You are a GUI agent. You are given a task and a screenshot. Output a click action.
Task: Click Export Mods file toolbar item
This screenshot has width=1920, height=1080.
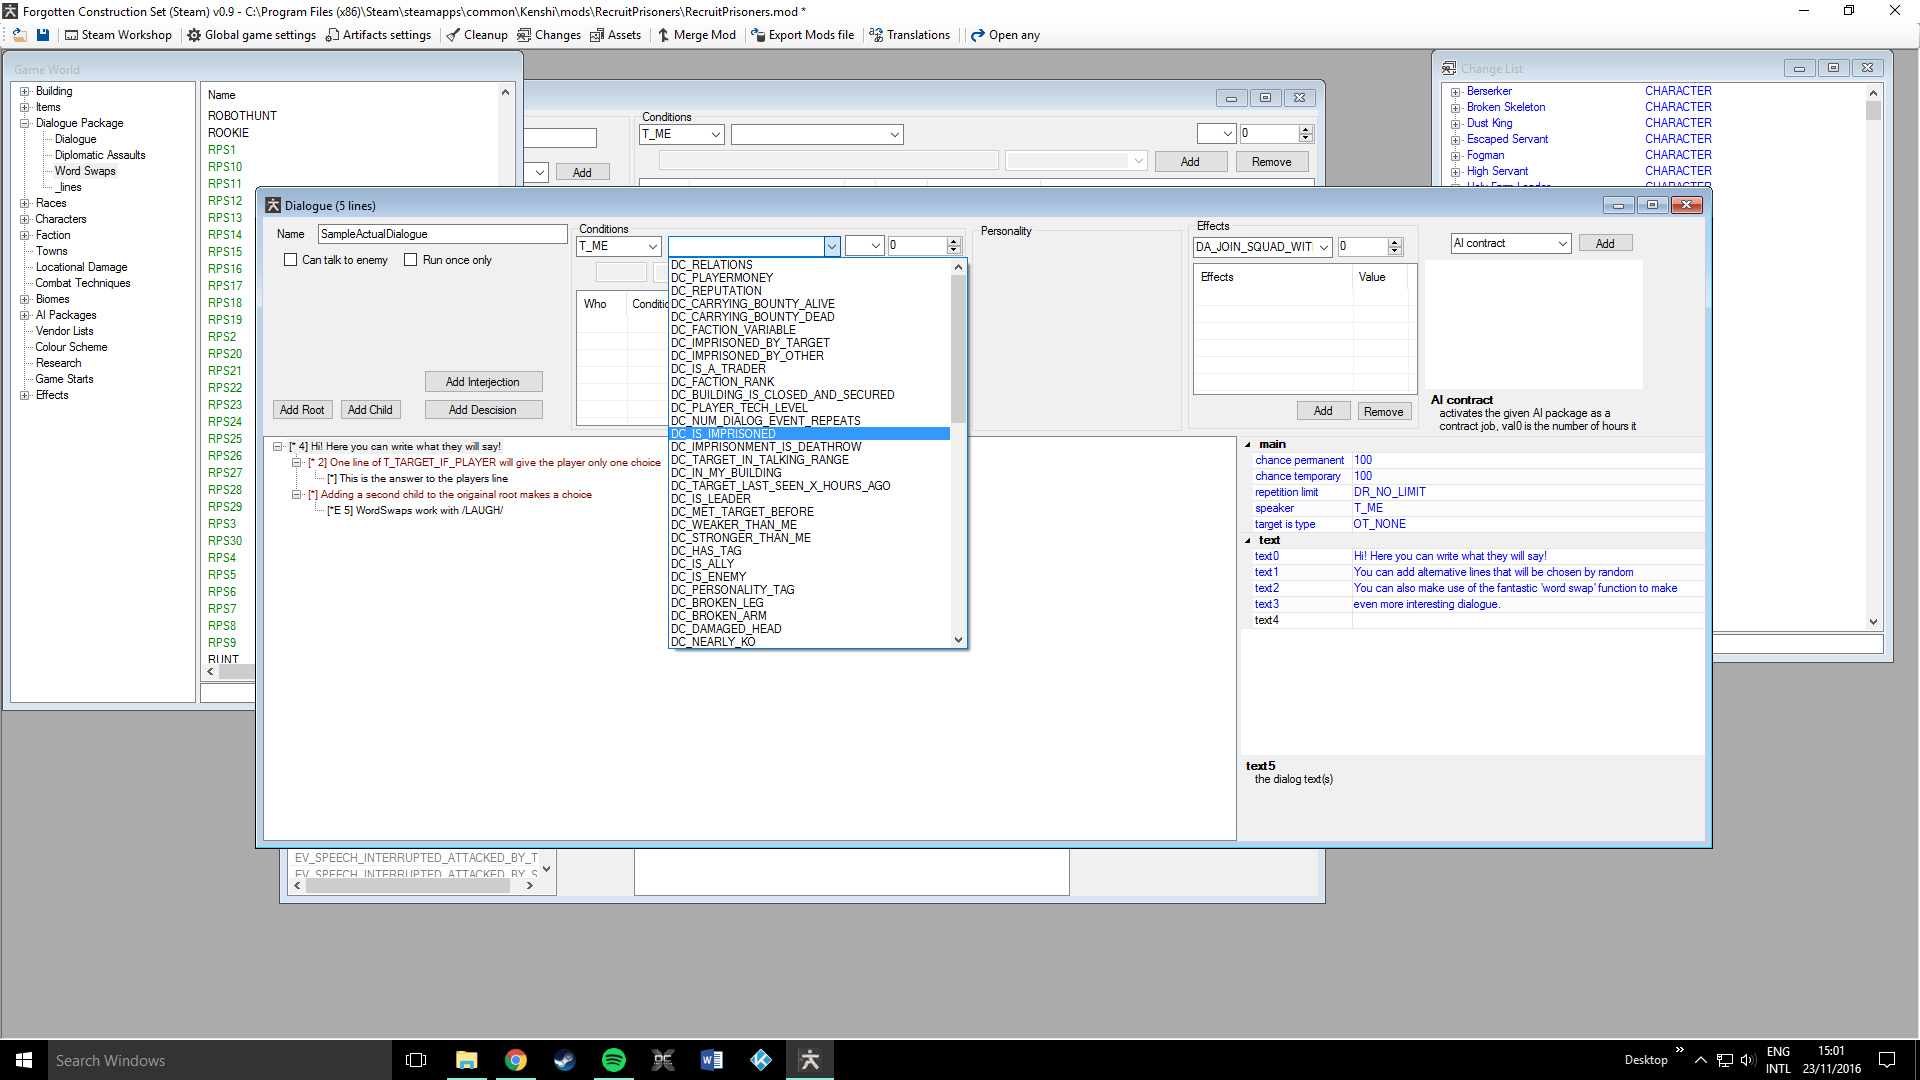coord(802,35)
